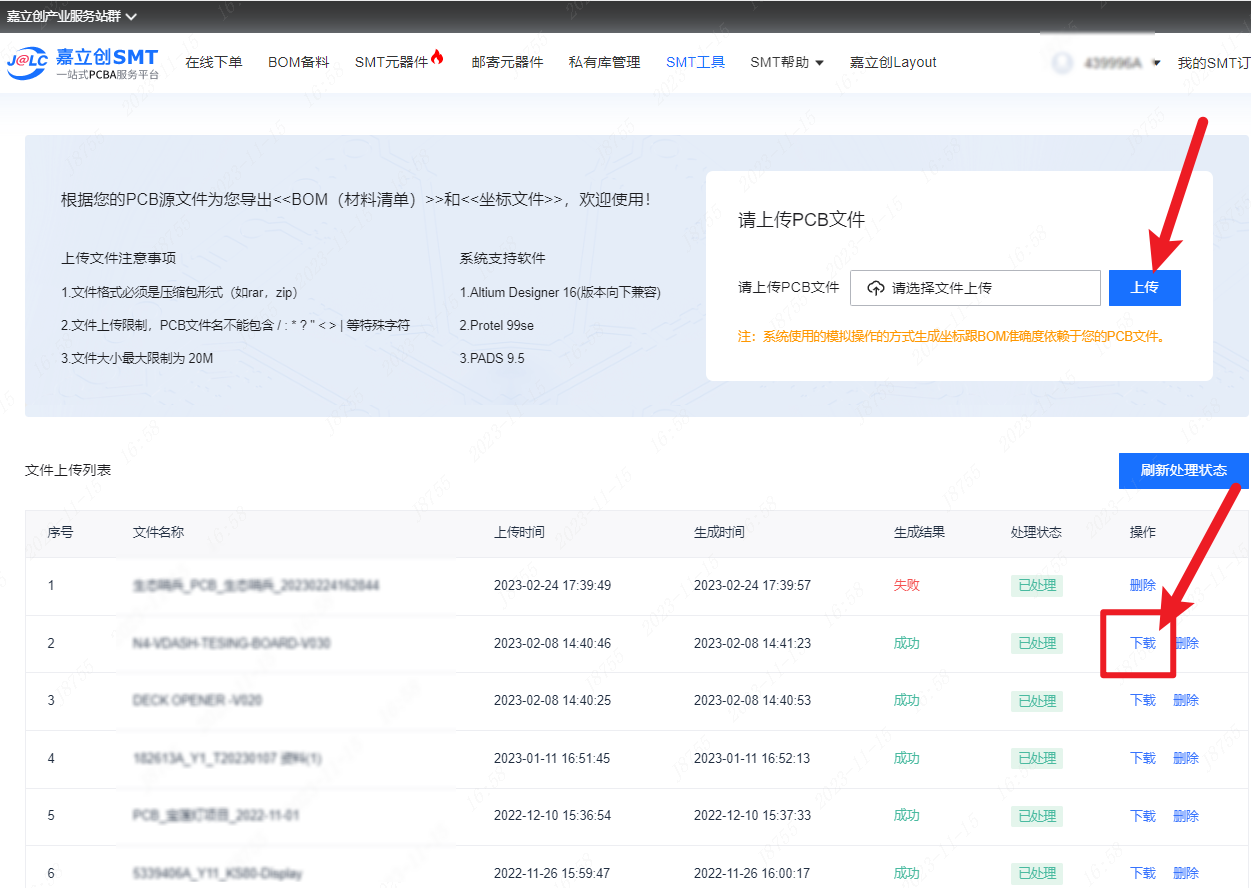Download the file in row 5

1142,816
